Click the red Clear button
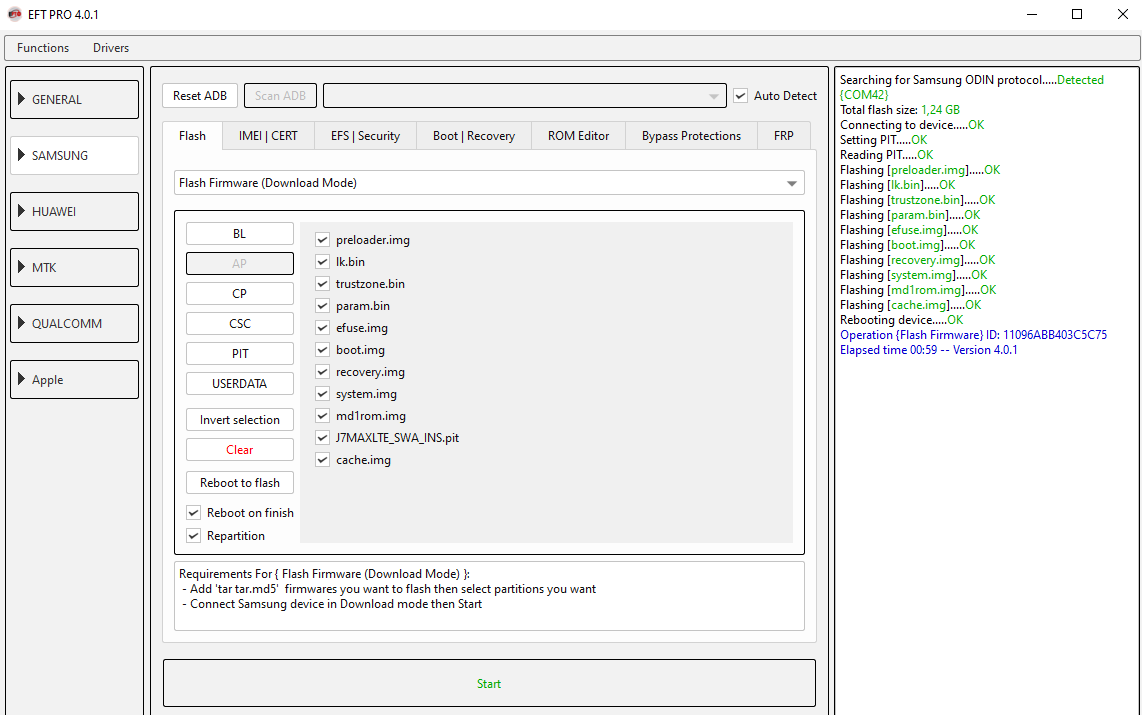This screenshot has width=1142, height=715. click(240, 450)
